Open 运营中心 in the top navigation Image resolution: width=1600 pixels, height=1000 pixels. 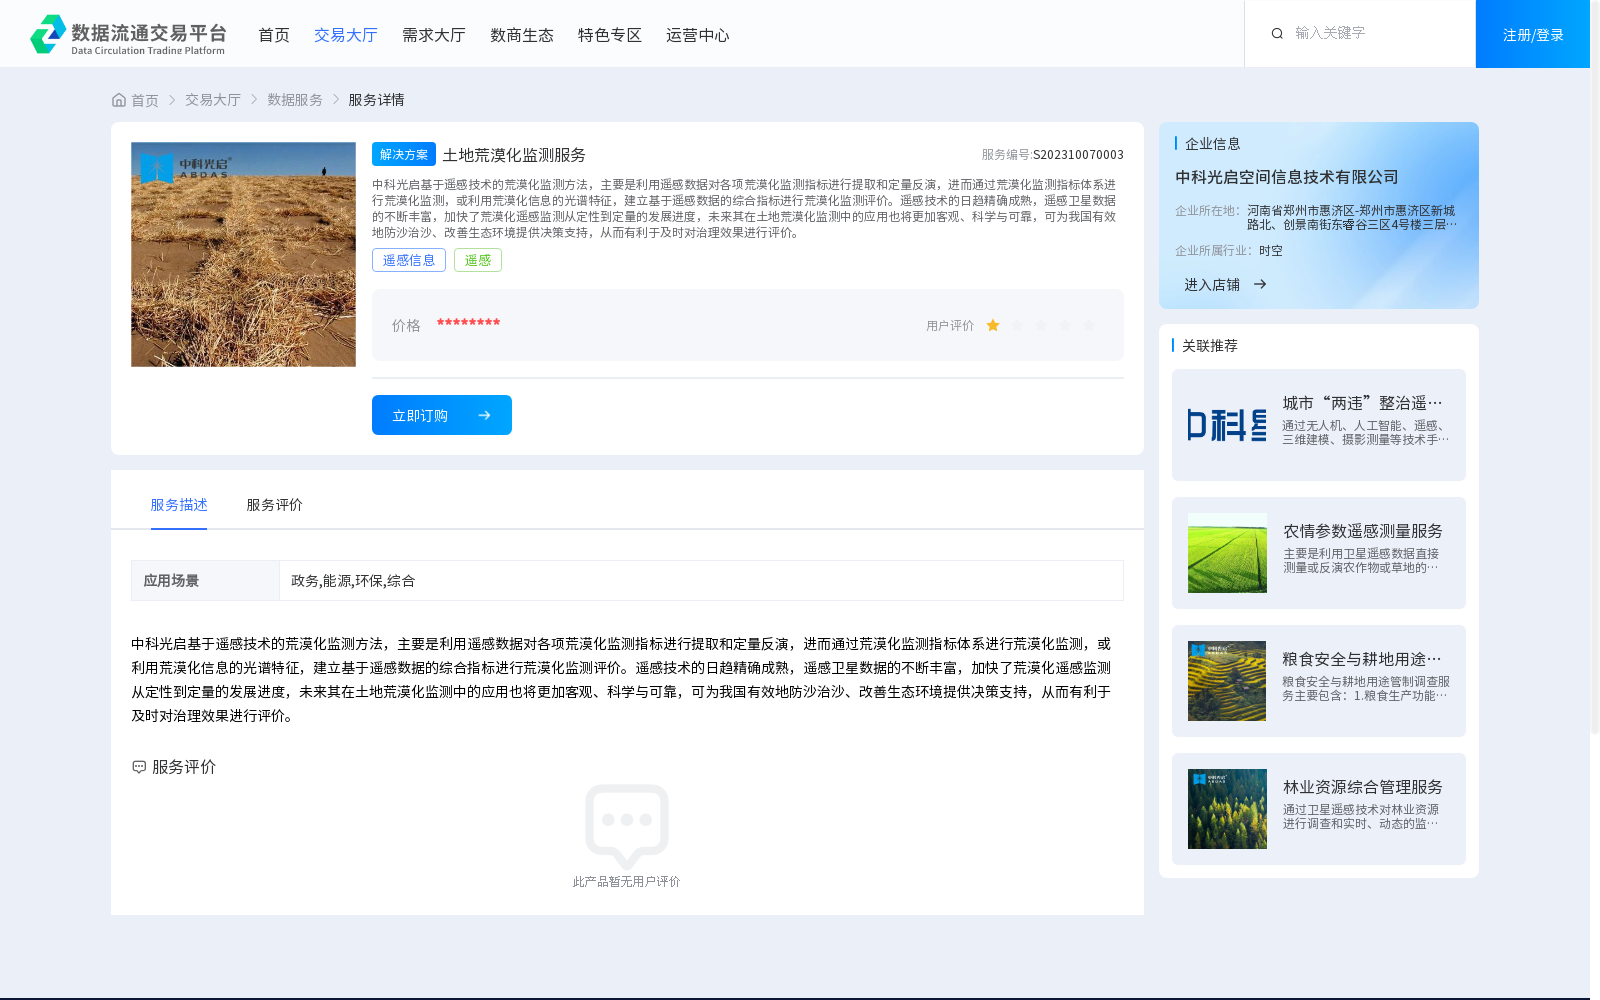pos(698,35)
